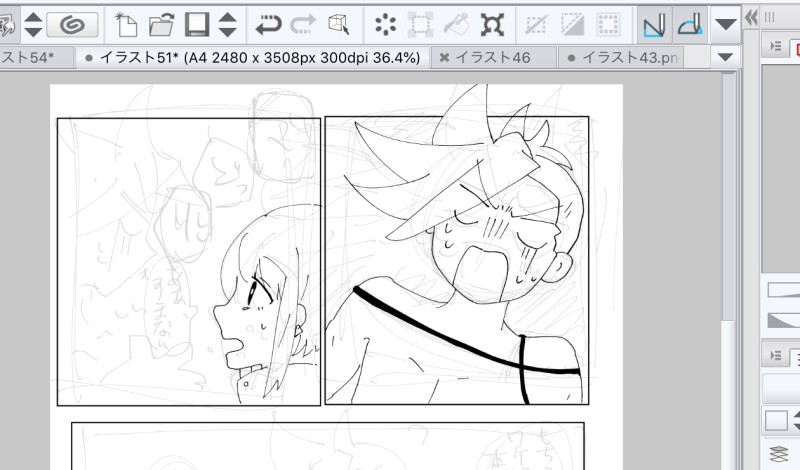Close the イラスト46 tab with its X
Screen dimensions: 800x470
pos(444,58)
